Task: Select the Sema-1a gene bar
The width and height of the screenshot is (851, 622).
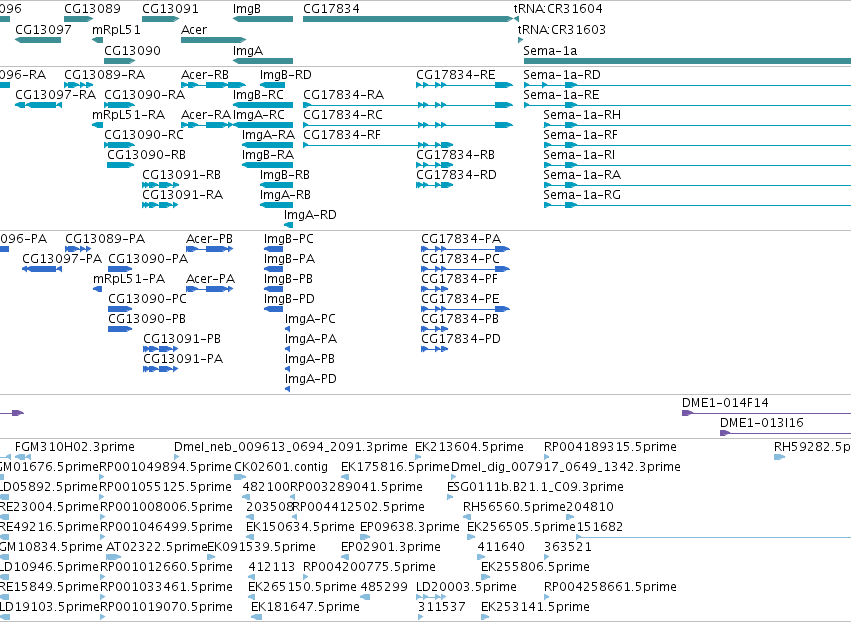Action: 687,61
